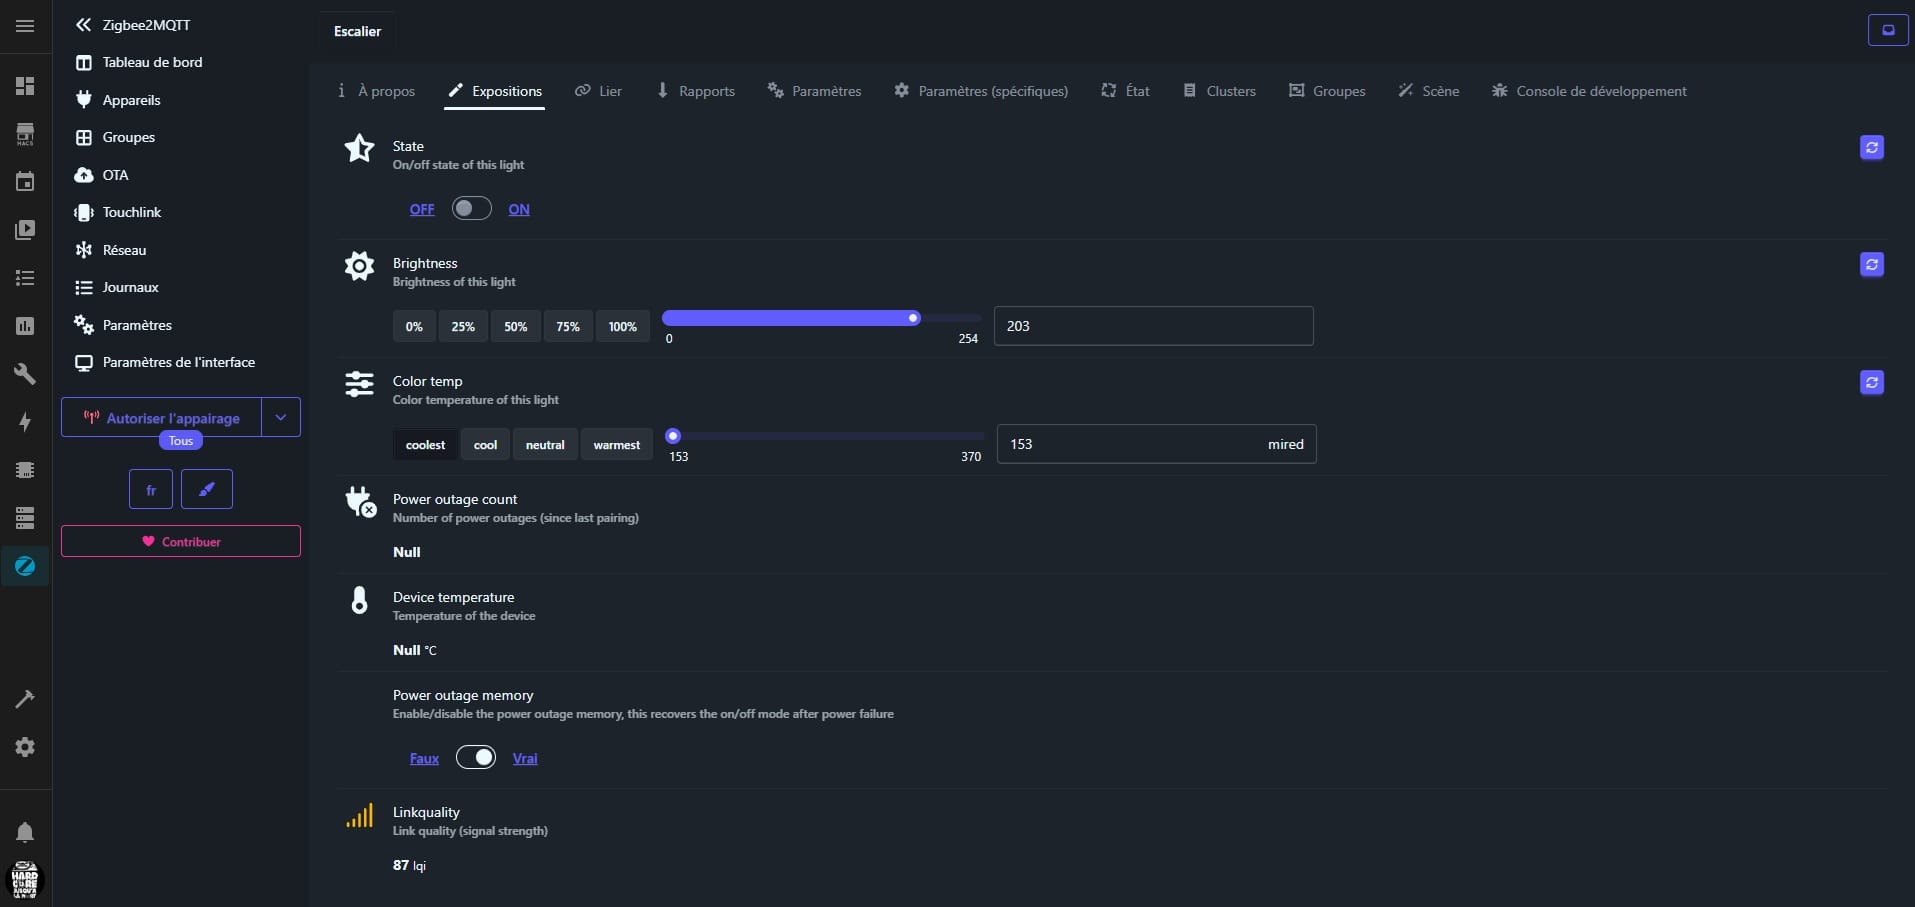Viewport: 1915px width, 907px height.
Task: Click the Zigbee2MQTT icon in sidebar
Action: click(25, 566)
